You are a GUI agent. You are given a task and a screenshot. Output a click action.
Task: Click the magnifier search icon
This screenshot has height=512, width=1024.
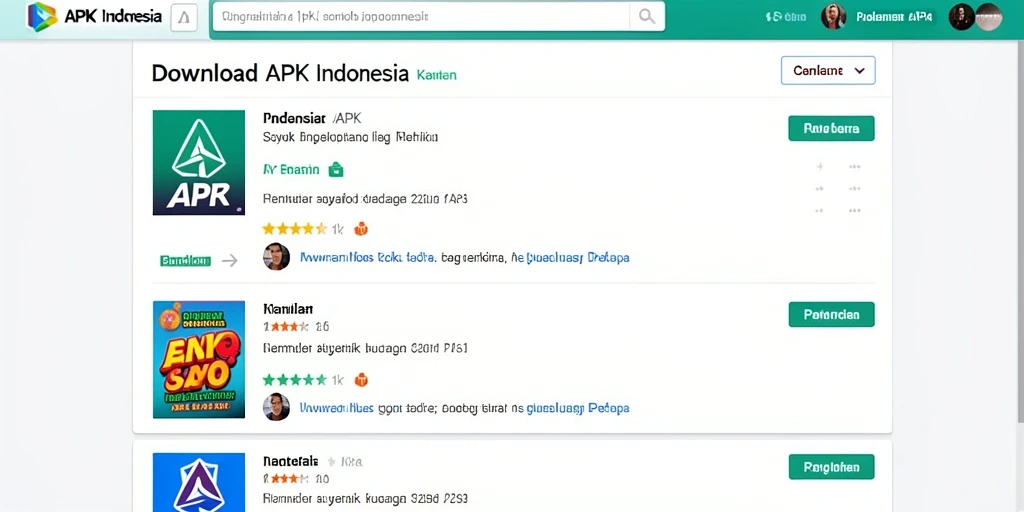tap(647, 16)
